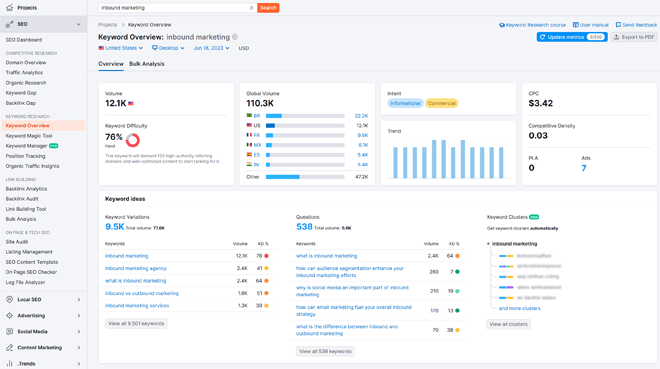Viewport: 660px width, 369px height.
Task: Click the Send feedback chat icon
Action: point(618,25)
